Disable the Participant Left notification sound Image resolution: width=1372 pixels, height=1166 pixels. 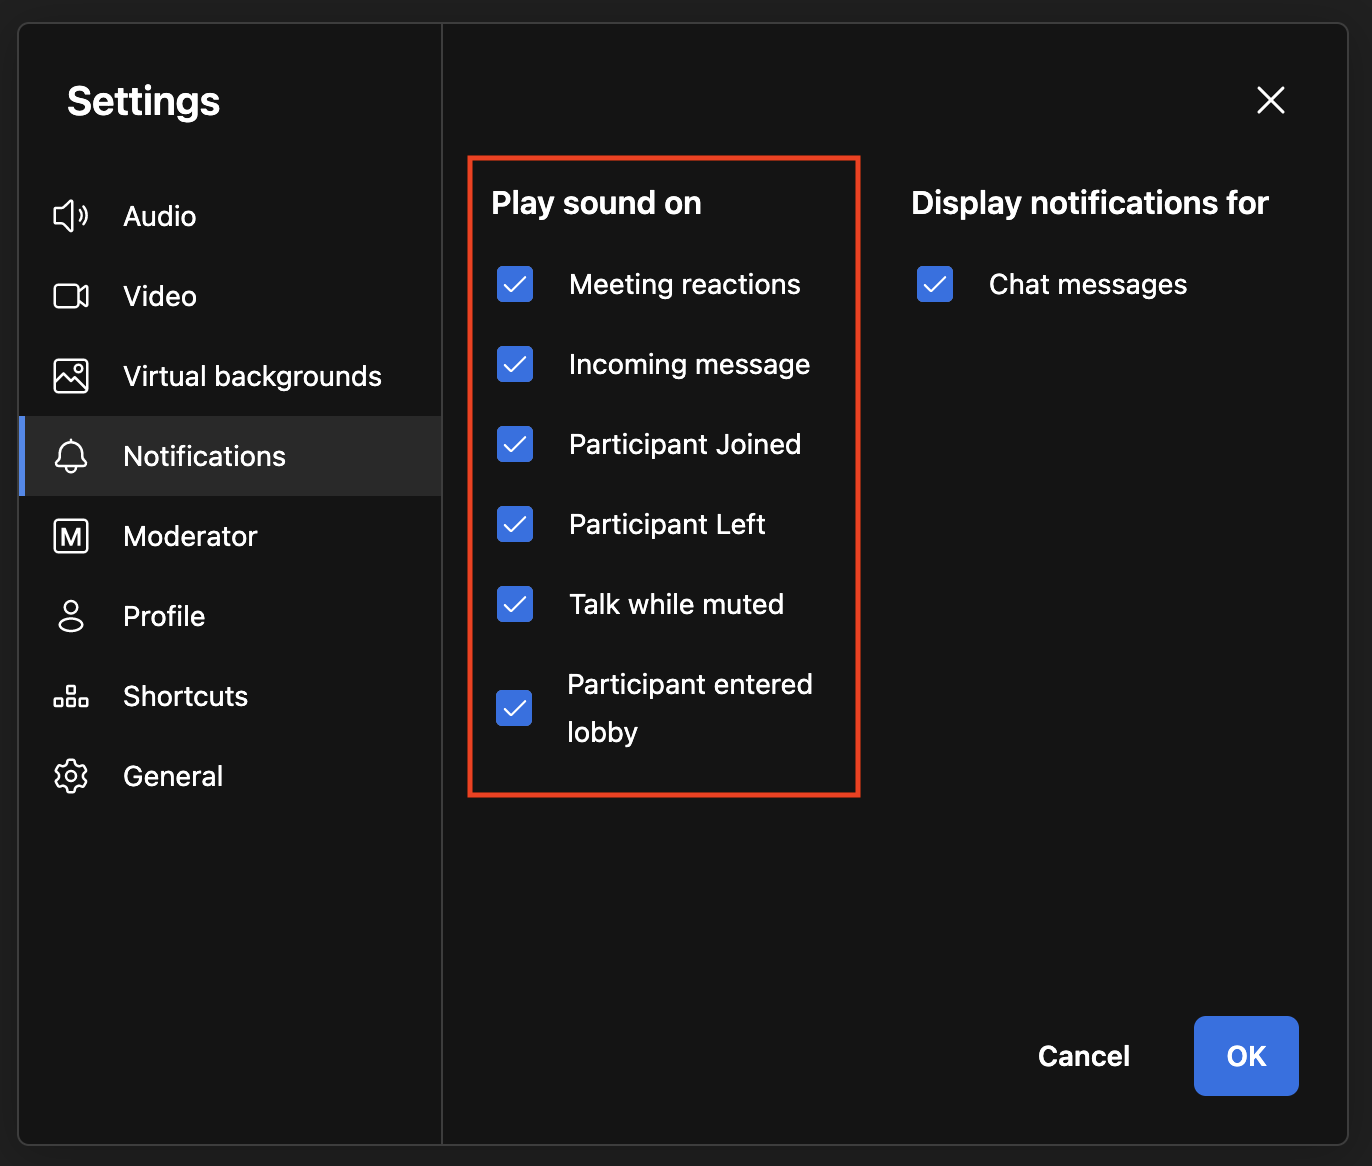[x=514, y=524]
